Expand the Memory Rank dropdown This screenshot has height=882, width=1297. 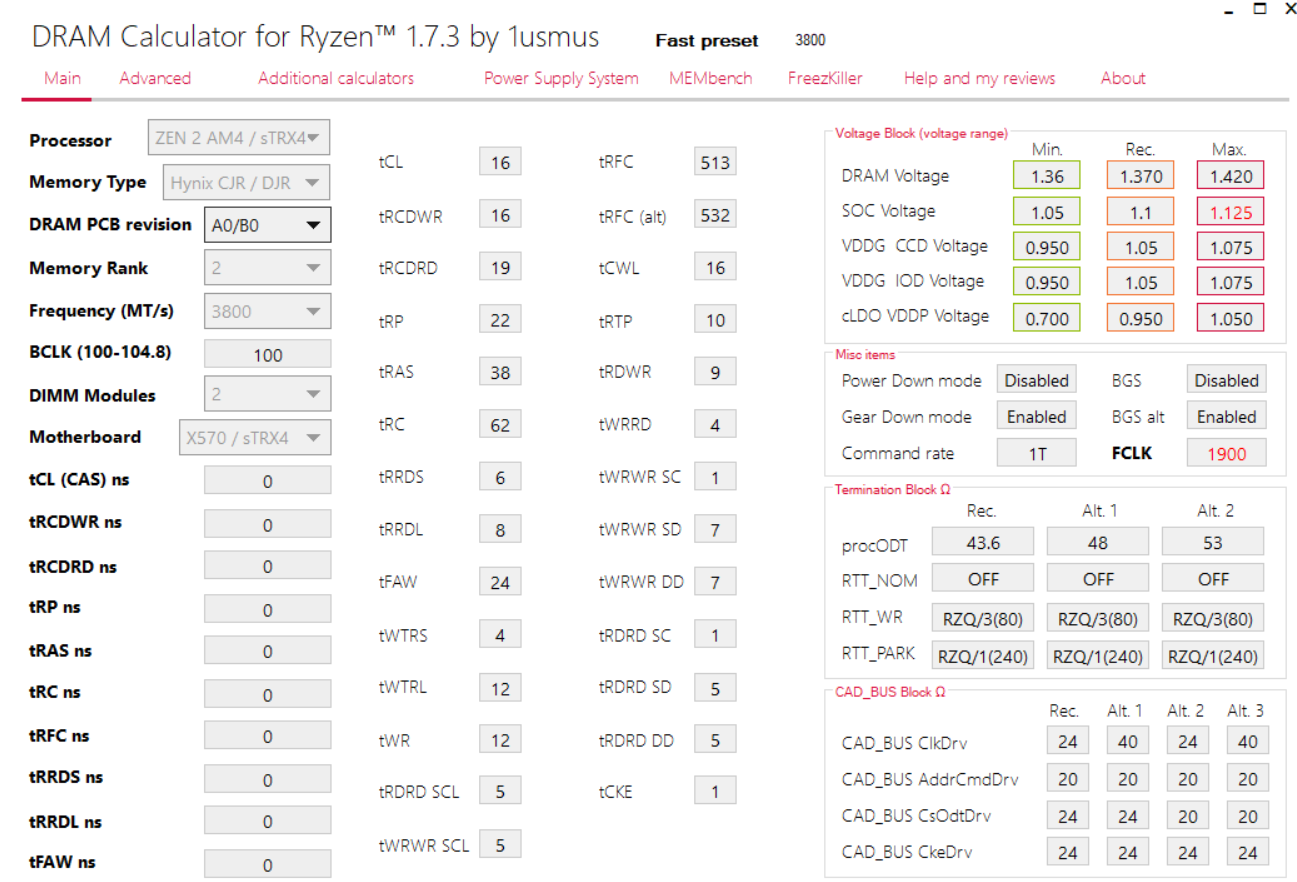point(267,268)
